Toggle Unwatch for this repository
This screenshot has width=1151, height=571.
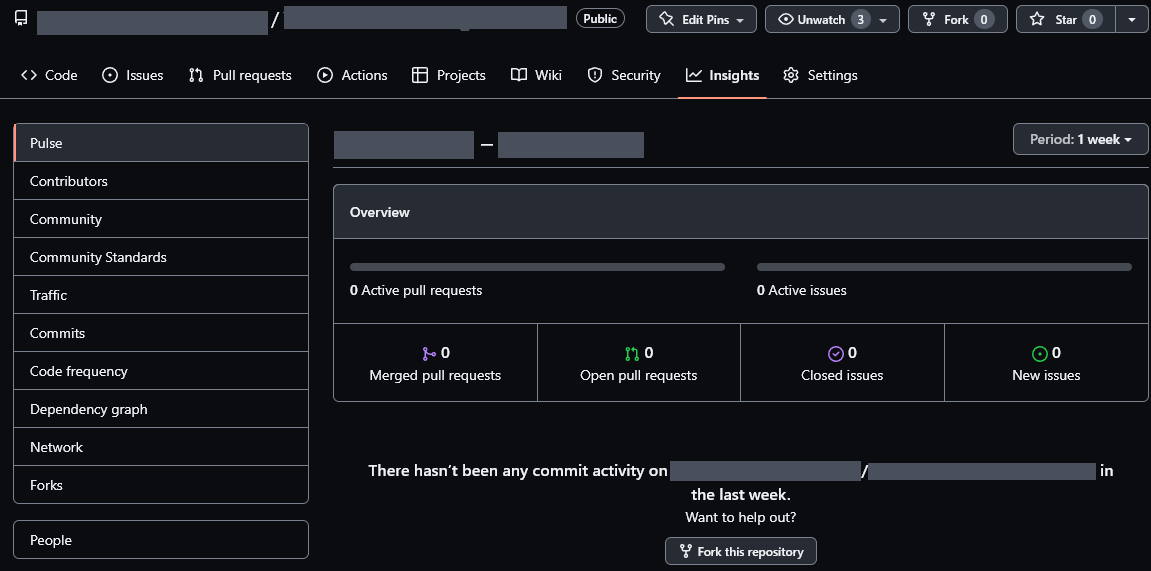(x=832, y=19)
